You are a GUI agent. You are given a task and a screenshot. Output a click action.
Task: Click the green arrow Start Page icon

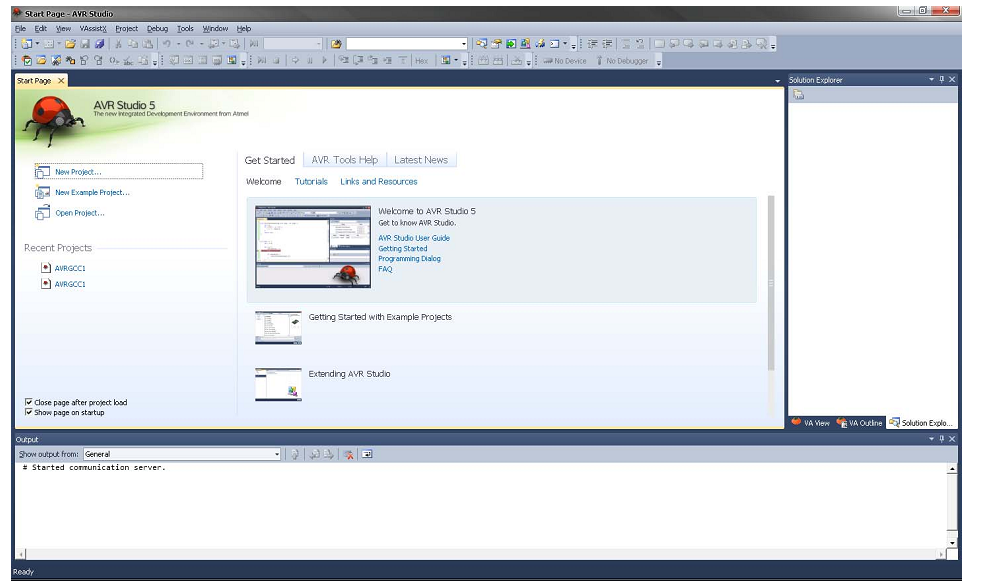(x=511, y=44)
